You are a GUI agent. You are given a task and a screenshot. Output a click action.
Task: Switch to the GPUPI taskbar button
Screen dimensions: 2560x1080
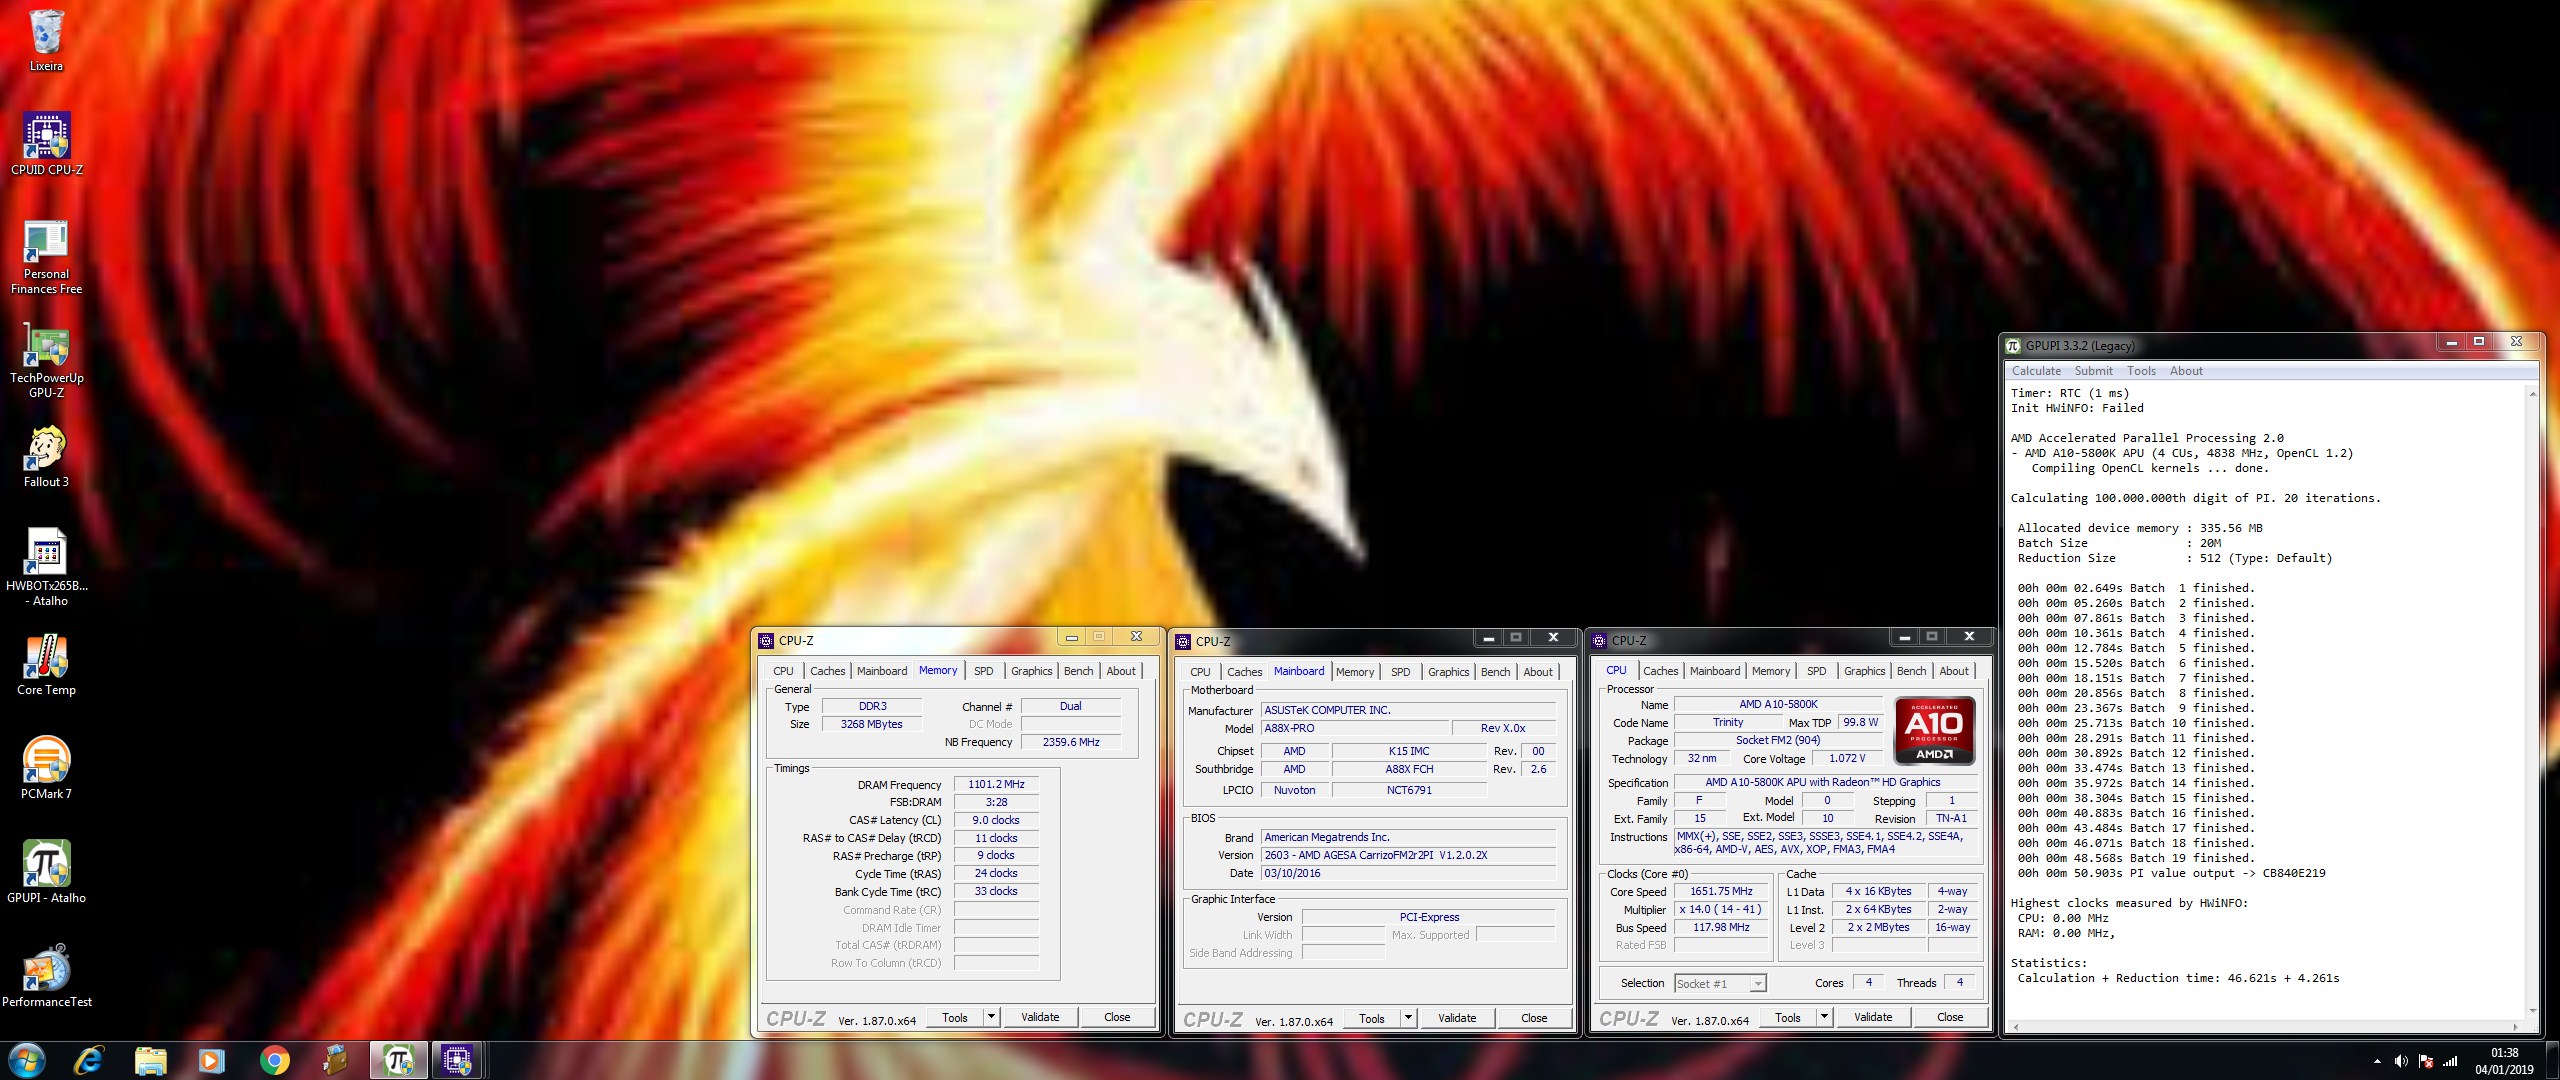coord(398,1060)
